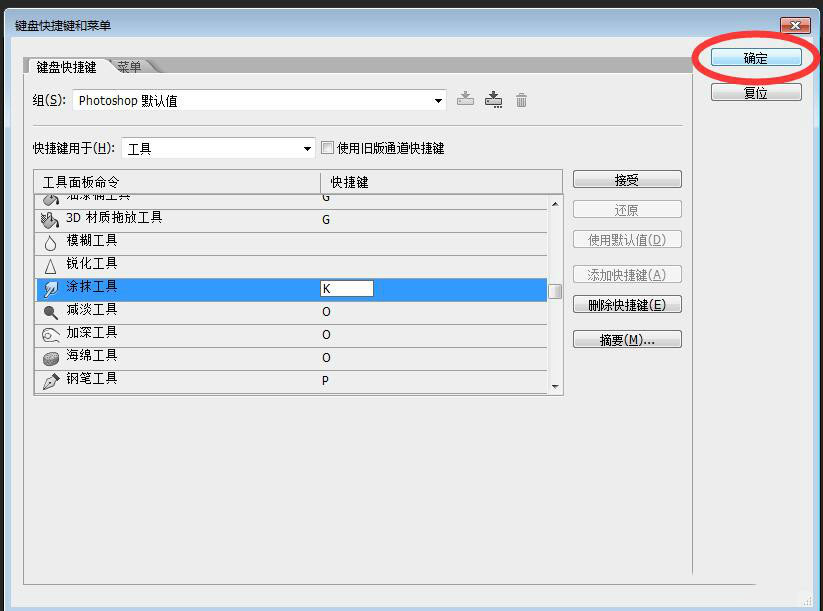Select the 3D 材质拖放工具 icon

[50, 220]
